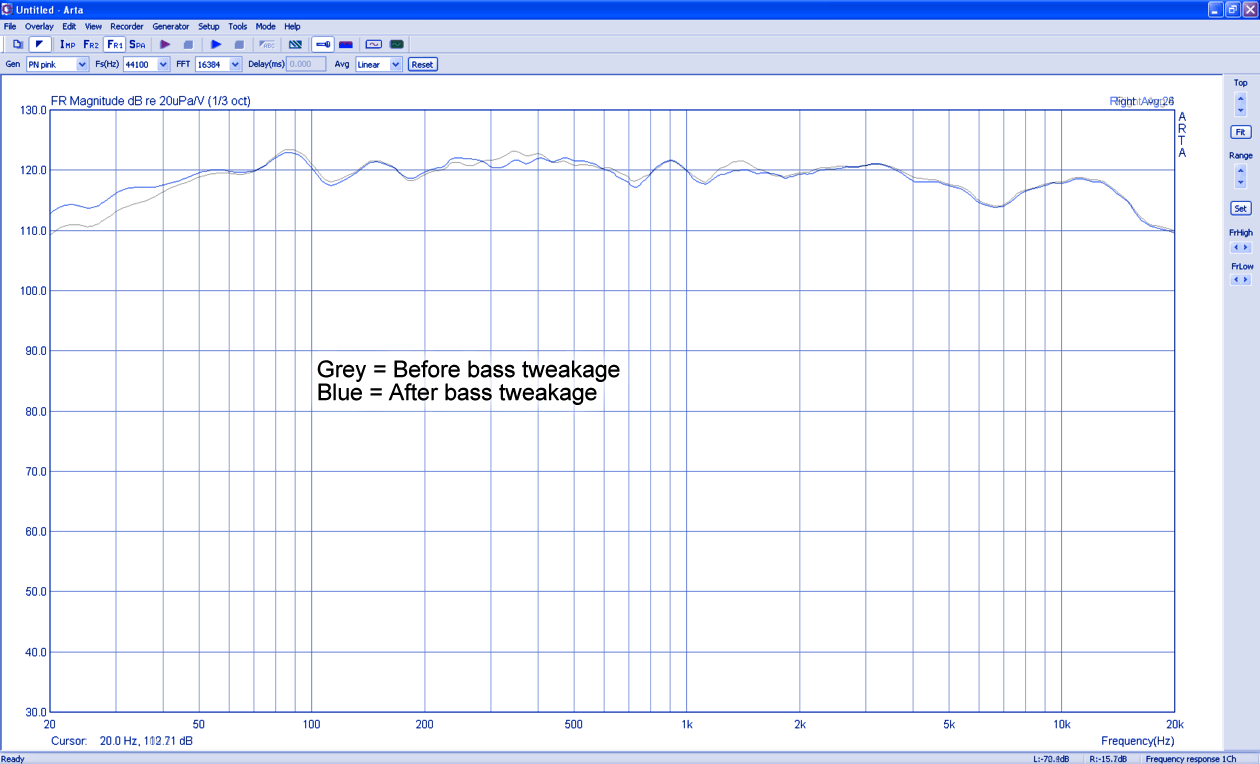1260x764 pixels.
Task: Toggle the impulse marker toolbar icon
Action: point(40,44)
